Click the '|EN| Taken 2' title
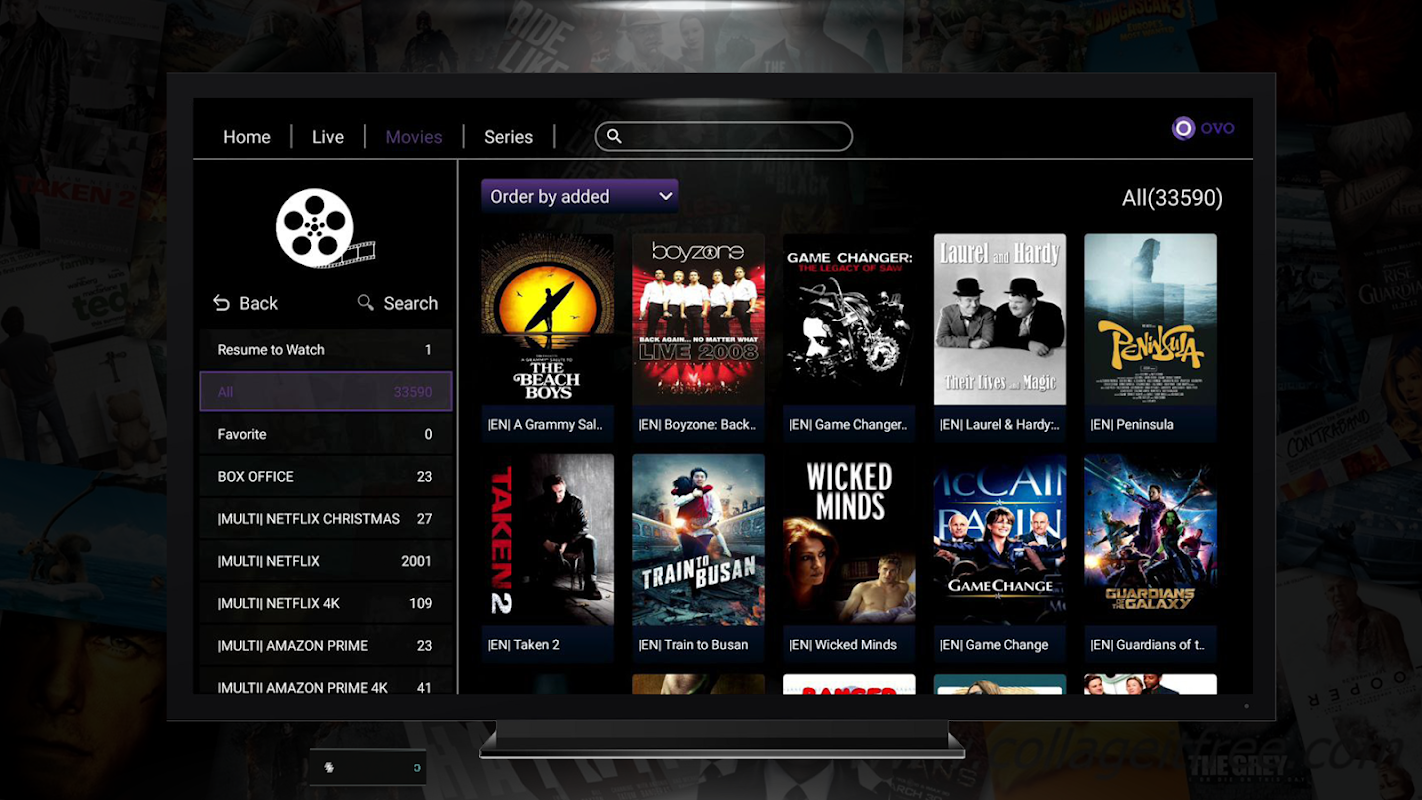This screenshot has height=800, width=1422. pos(523,645)
